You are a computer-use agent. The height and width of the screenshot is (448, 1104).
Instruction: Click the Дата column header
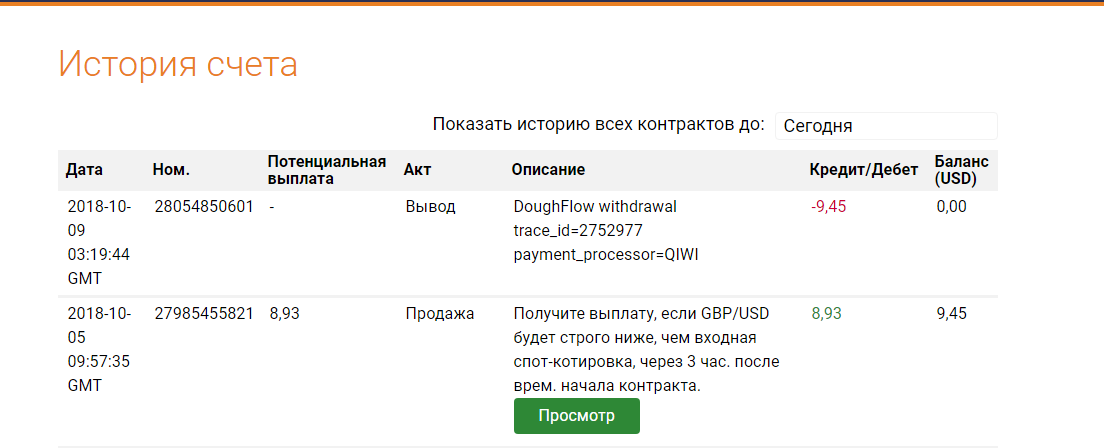84,170
